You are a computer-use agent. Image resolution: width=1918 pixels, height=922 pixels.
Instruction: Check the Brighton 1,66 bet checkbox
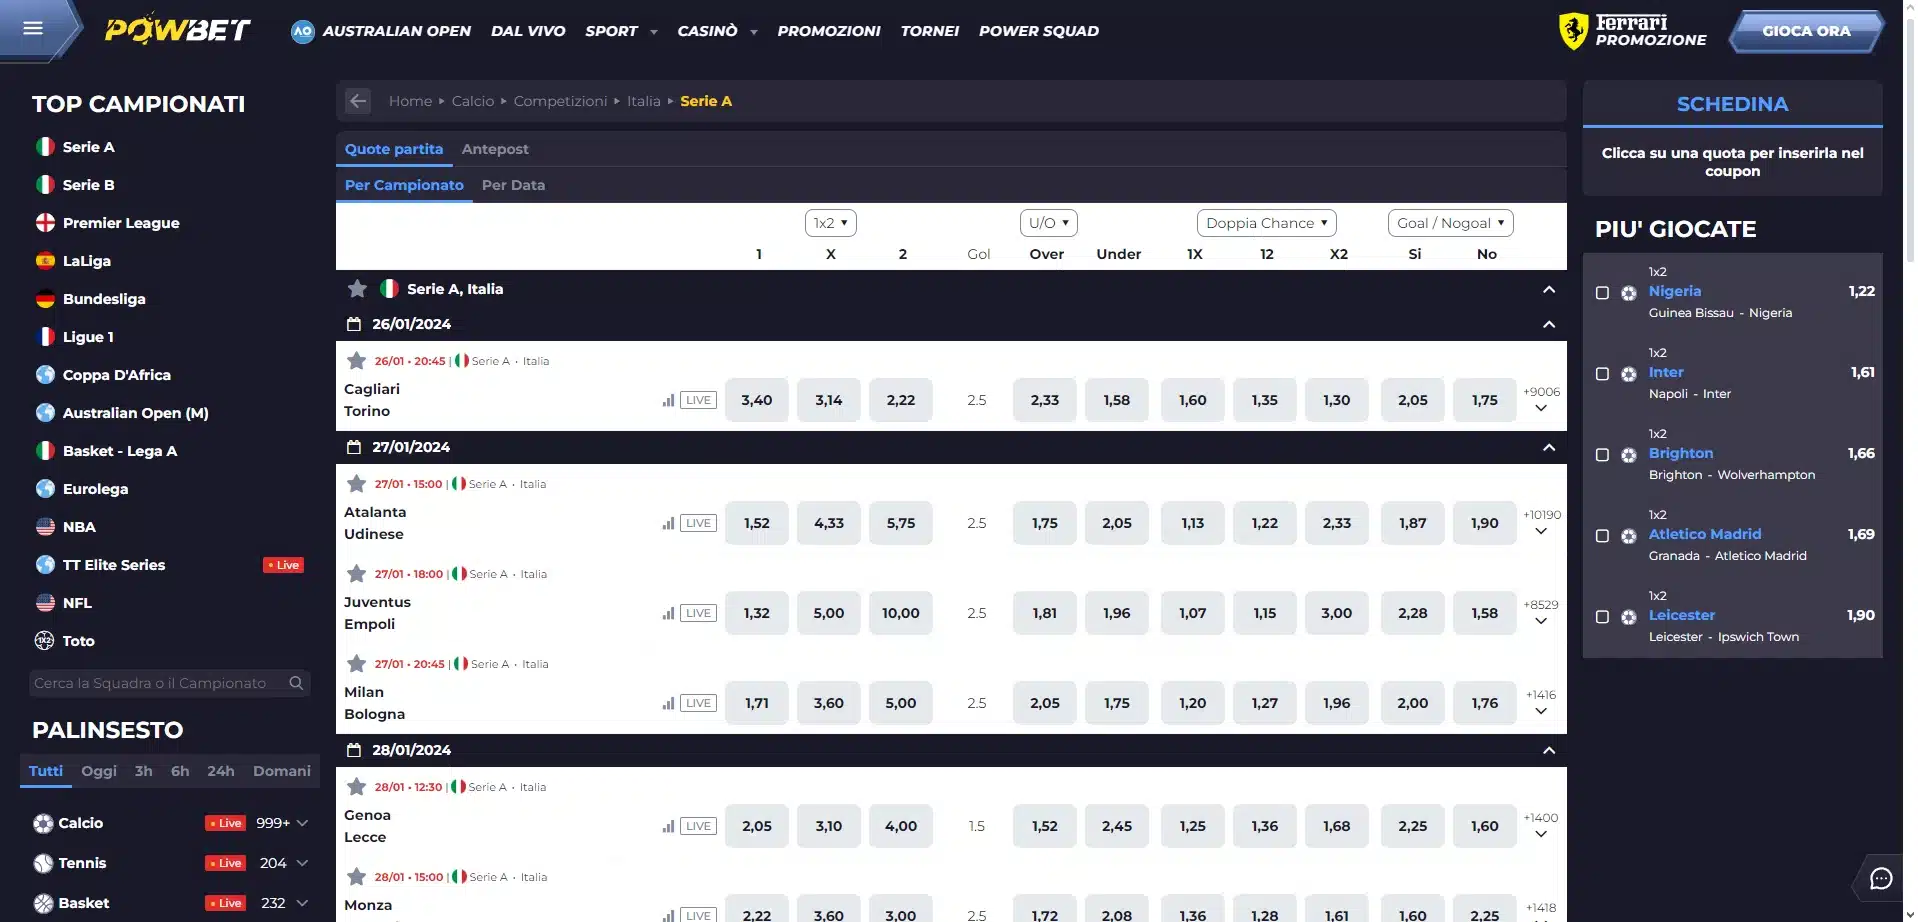click(x=1602, y=455)
